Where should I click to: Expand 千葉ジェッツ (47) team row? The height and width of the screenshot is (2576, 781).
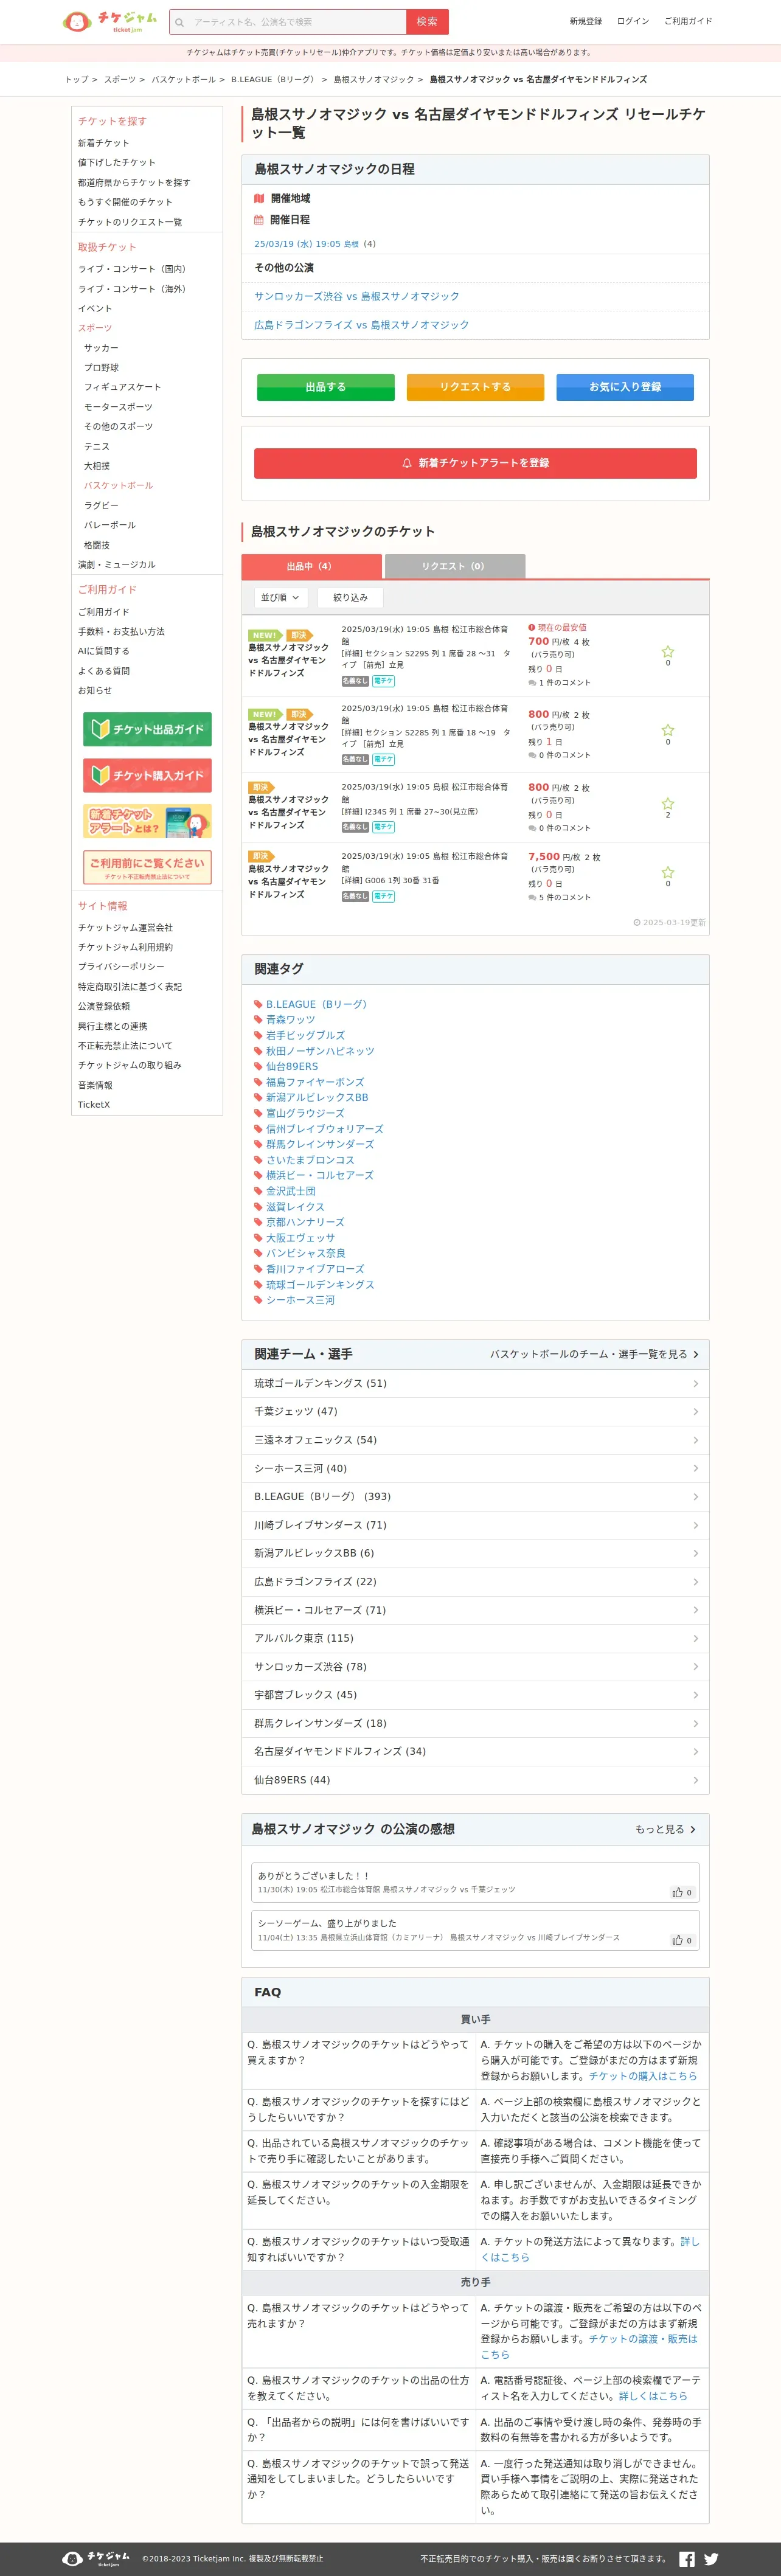click(x=475, y=1411)
